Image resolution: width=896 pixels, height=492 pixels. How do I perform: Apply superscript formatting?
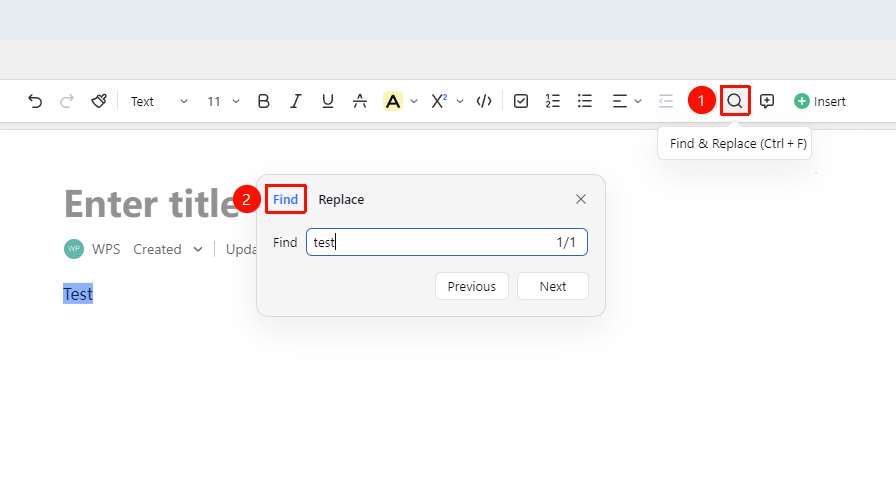(x=439, y=101)
